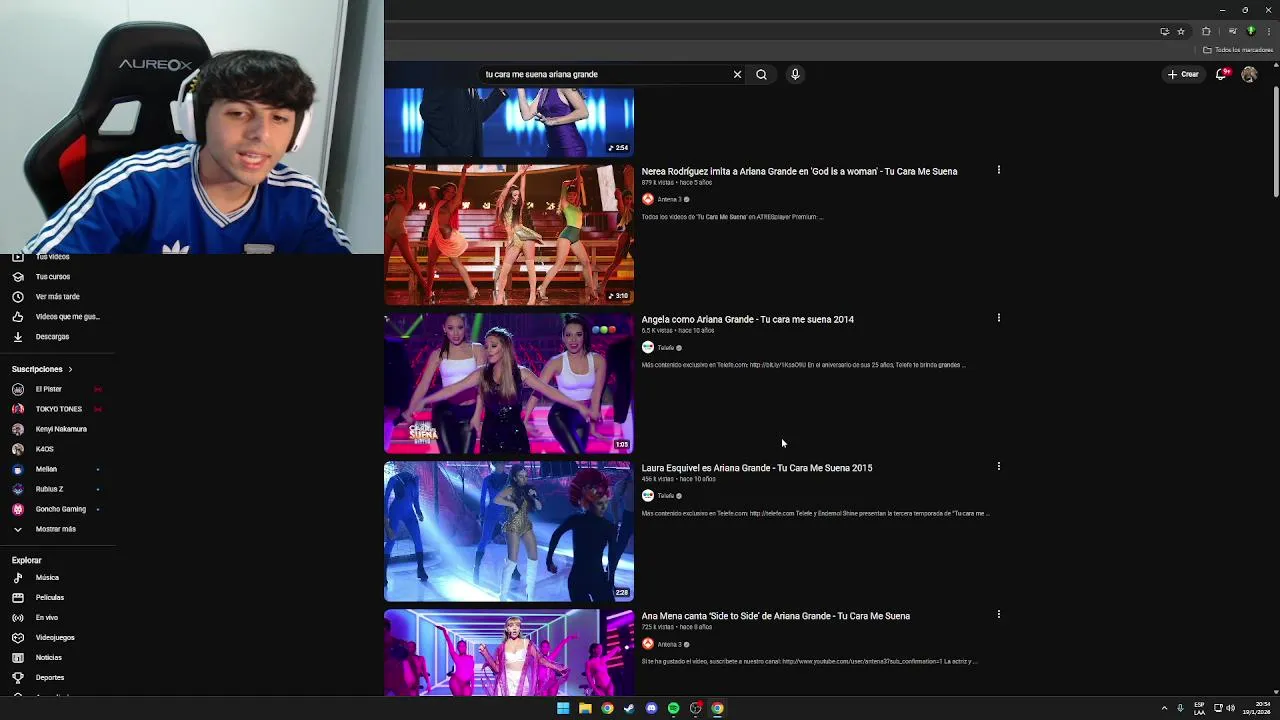The width and height of the screenshot is (1280, 720).
Task: Open Ana Mena 'Side to Side' title
Action: [775, 616]
